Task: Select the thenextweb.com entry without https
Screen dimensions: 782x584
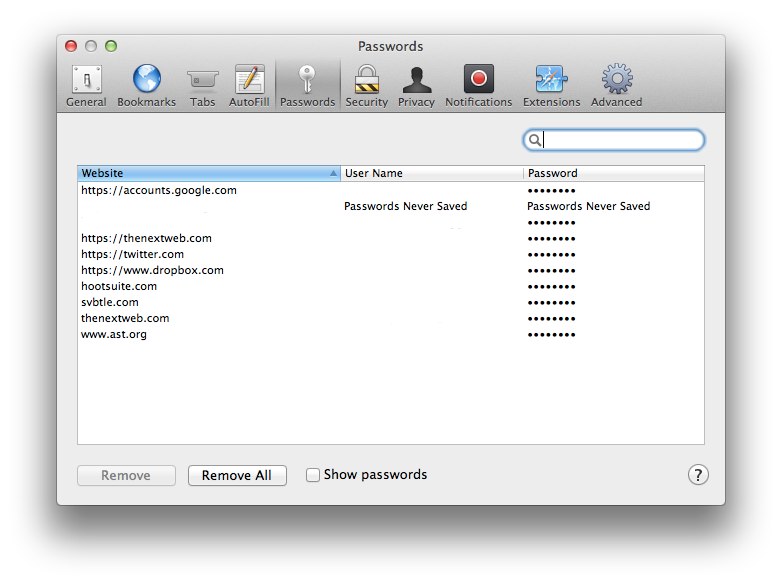Action: tap(391, 318)
